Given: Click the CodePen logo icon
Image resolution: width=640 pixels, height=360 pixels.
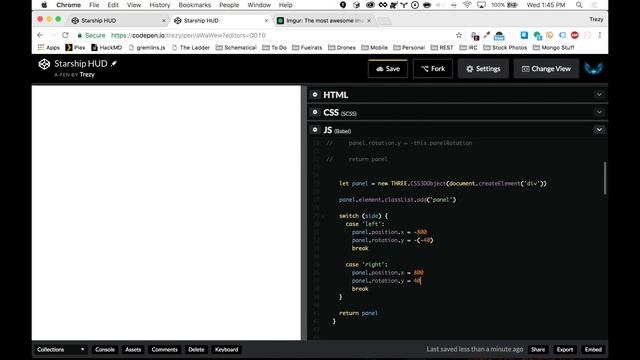Looking at the screenshot, I should point(44,64).
